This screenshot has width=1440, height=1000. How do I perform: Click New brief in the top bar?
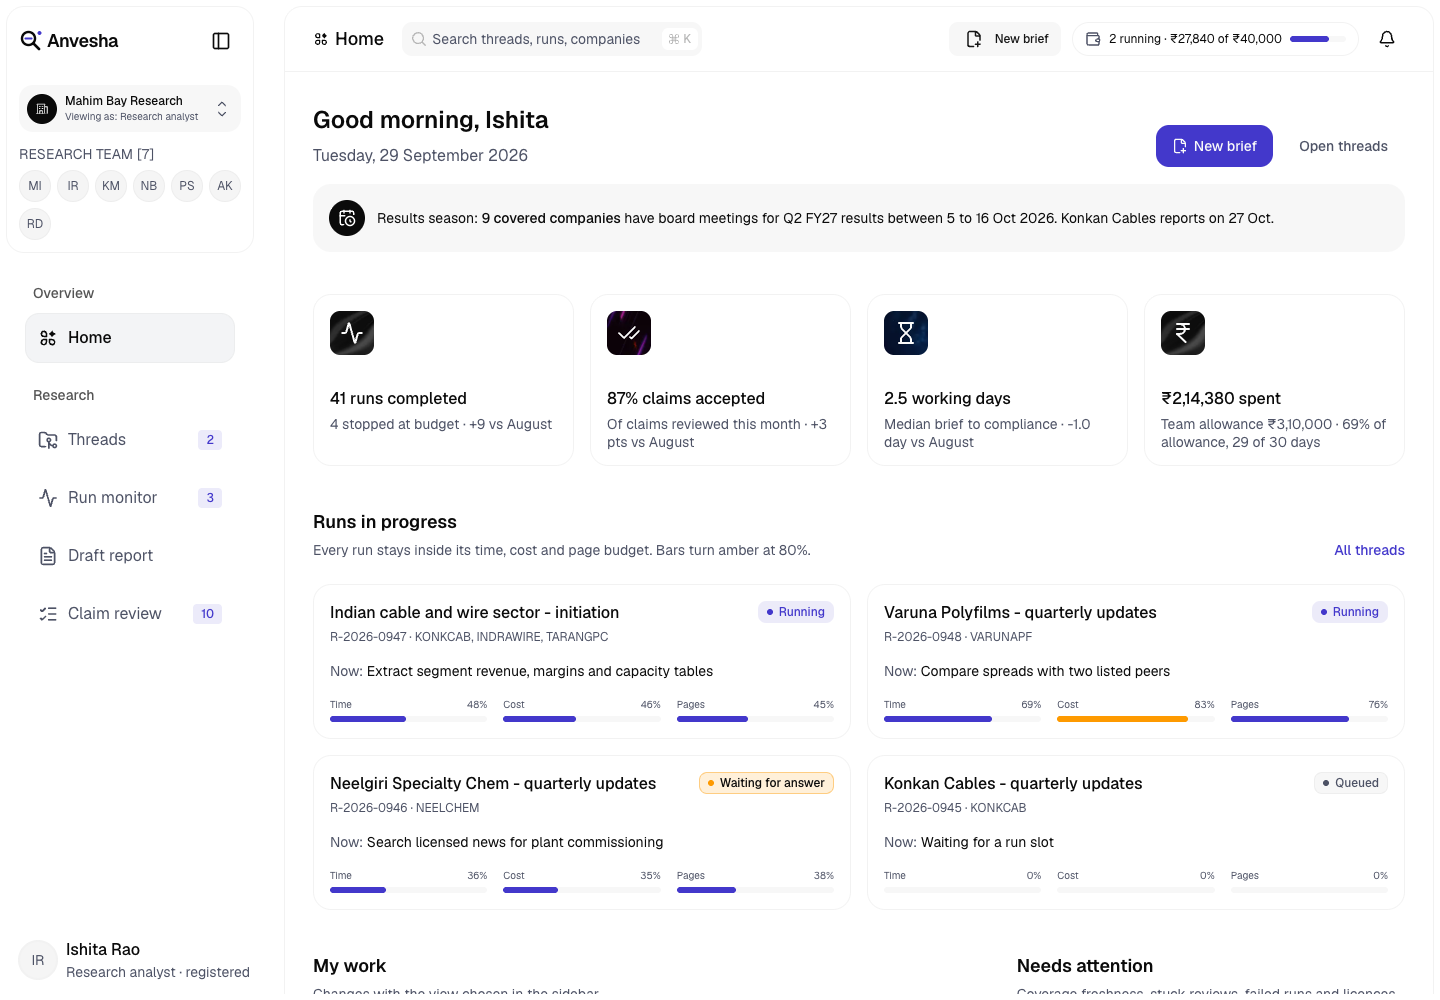[1005, 39]
